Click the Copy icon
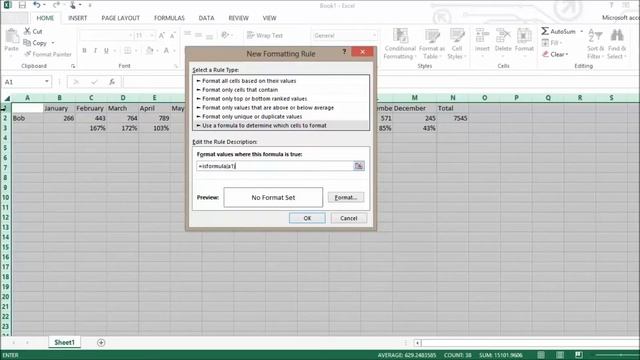Image resolution: width=640 pixels, height=360 pixels. 27,42
